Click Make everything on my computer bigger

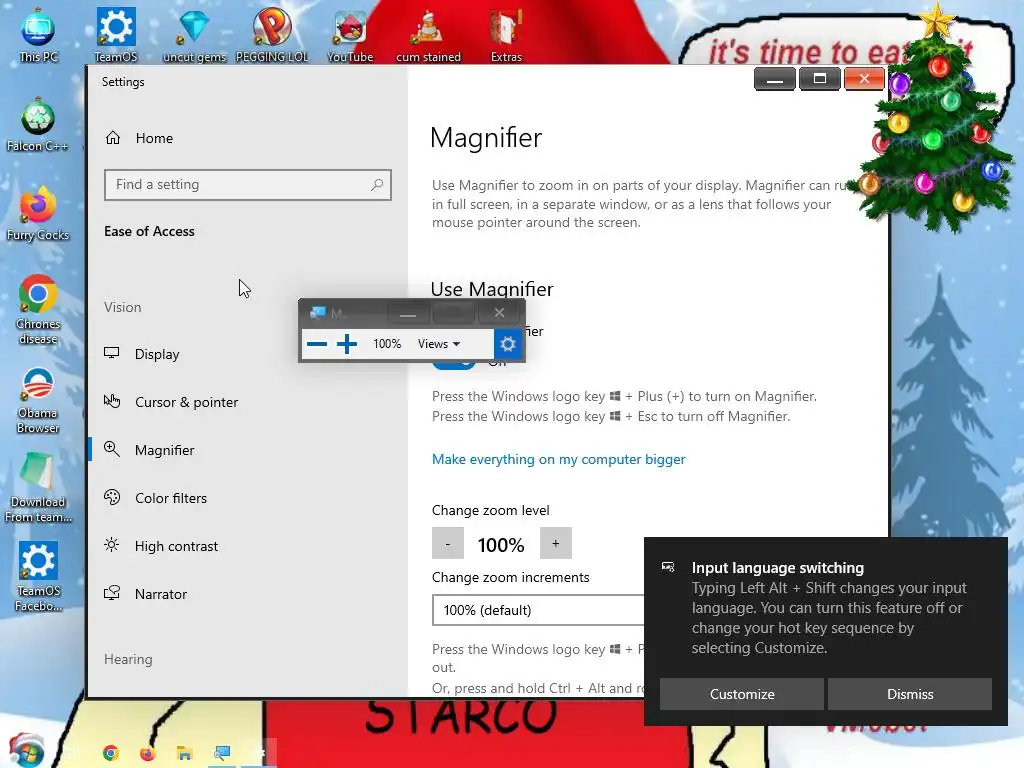coord(558,459)
